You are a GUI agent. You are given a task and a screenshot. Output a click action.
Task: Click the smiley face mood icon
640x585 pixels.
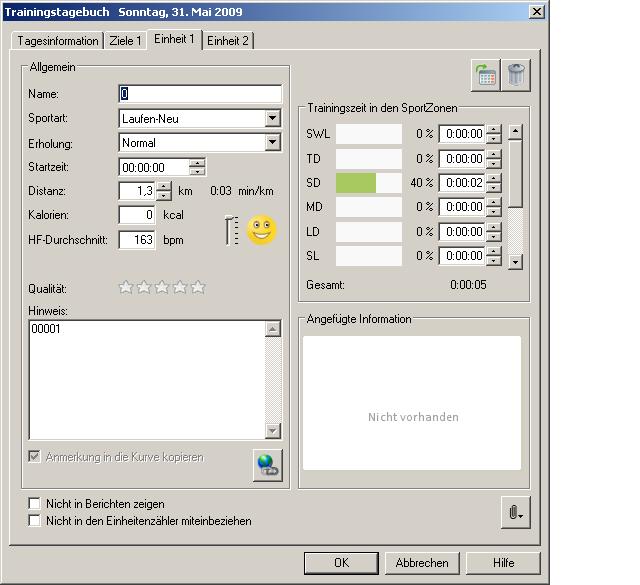[261, 231]
